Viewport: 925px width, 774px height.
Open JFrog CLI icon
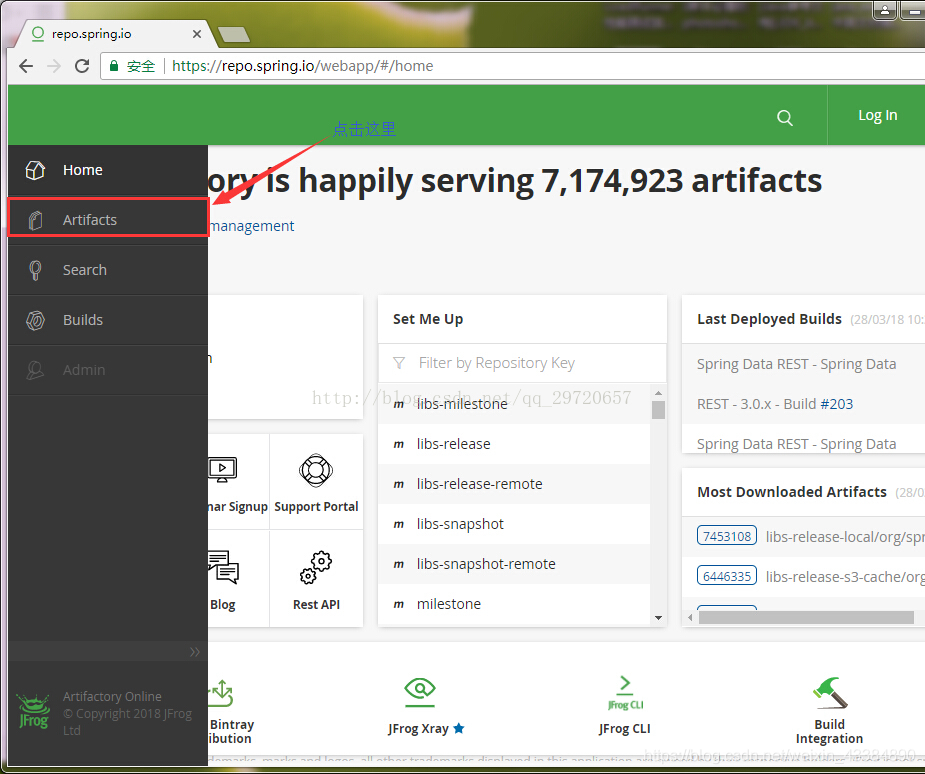pos(625,693)
